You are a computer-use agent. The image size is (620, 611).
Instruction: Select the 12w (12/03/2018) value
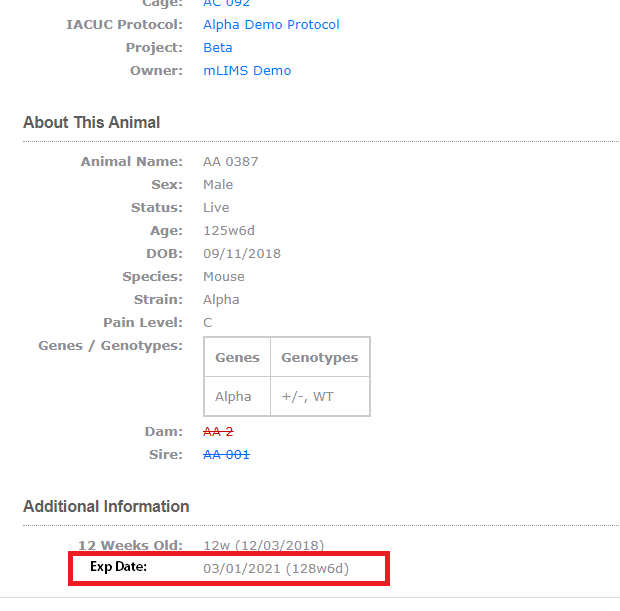(264, 546)
